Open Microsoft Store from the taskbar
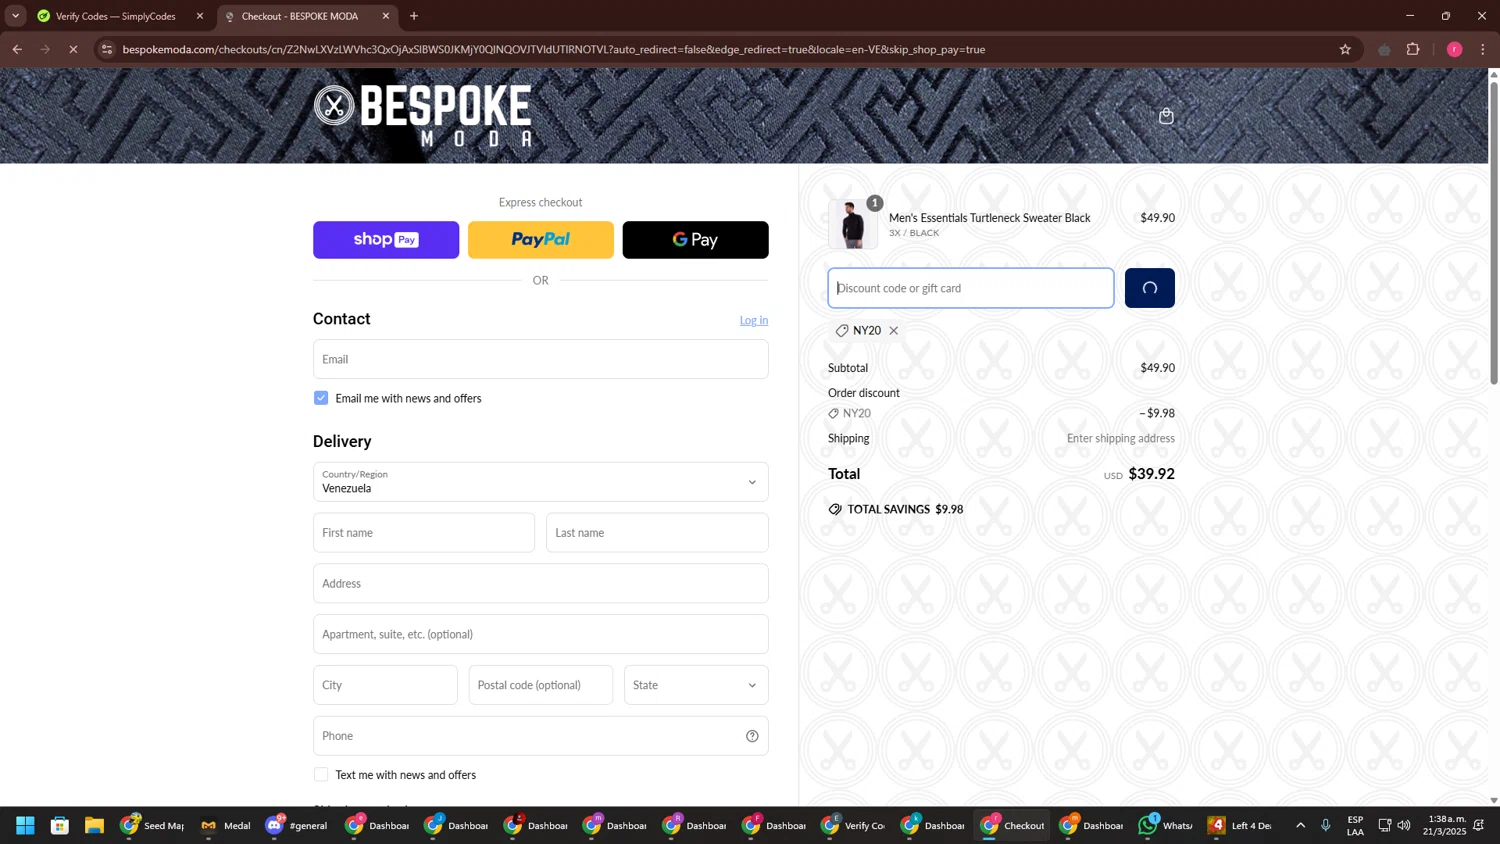Viewport: 1500px width, 844px height. point(60,825)
